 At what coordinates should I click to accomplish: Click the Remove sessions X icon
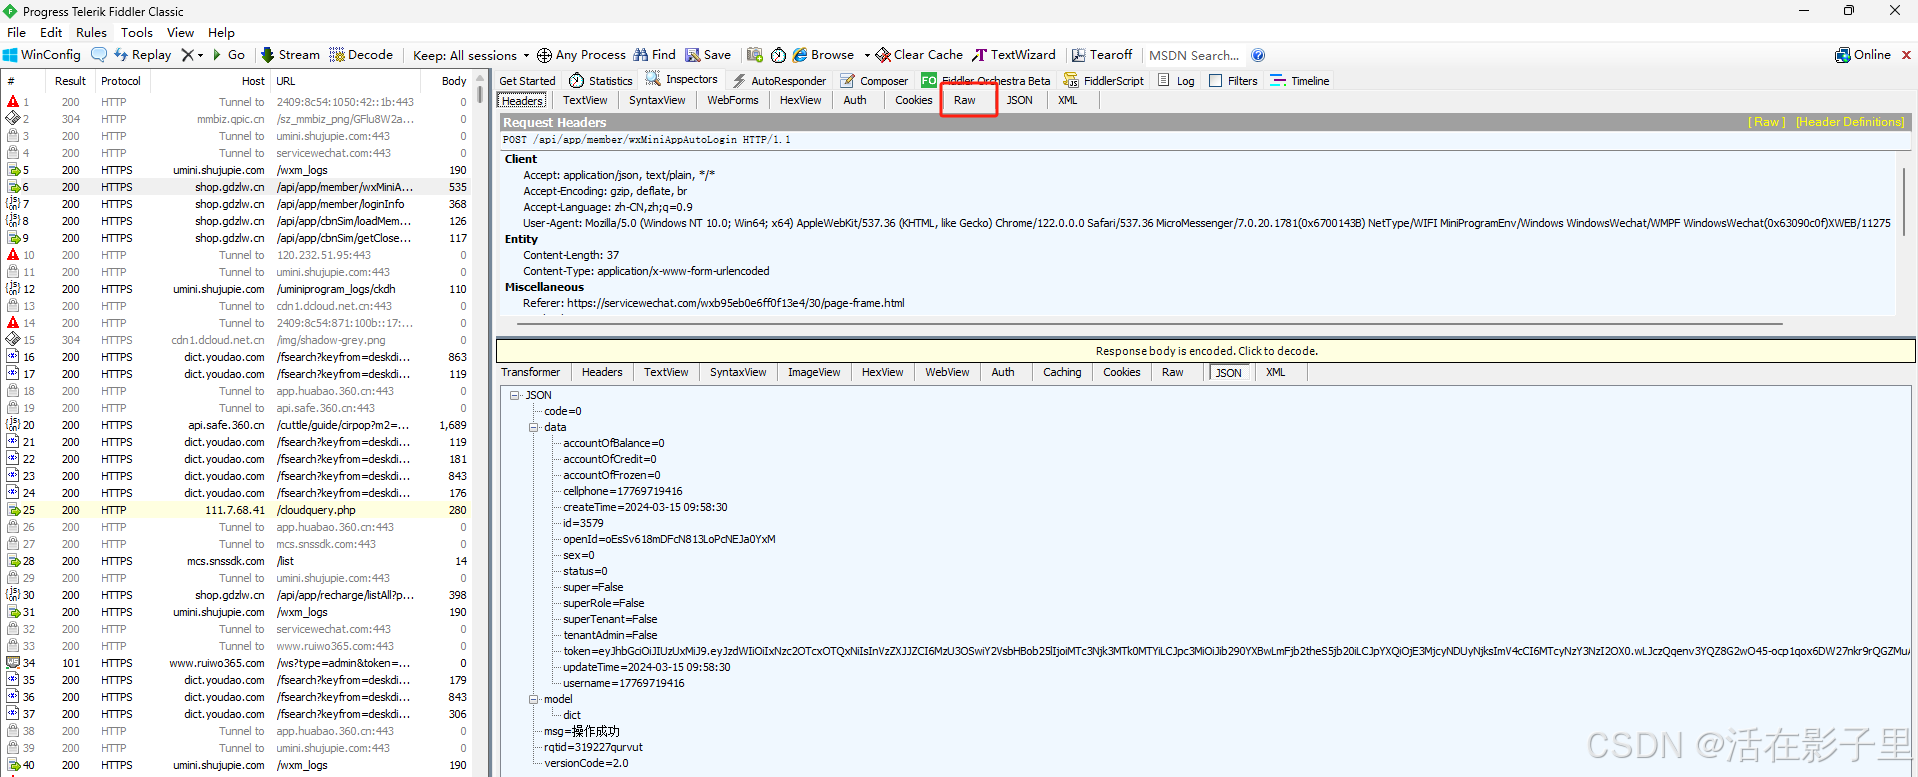tap(187, 55)
